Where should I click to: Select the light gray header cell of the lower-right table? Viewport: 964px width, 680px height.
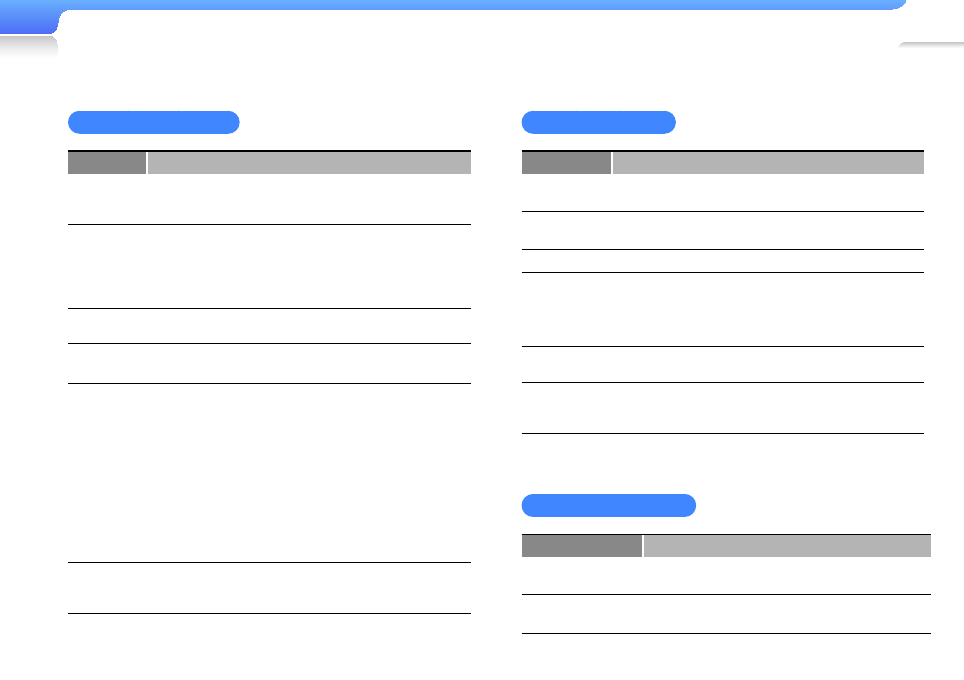click(787, 545)
